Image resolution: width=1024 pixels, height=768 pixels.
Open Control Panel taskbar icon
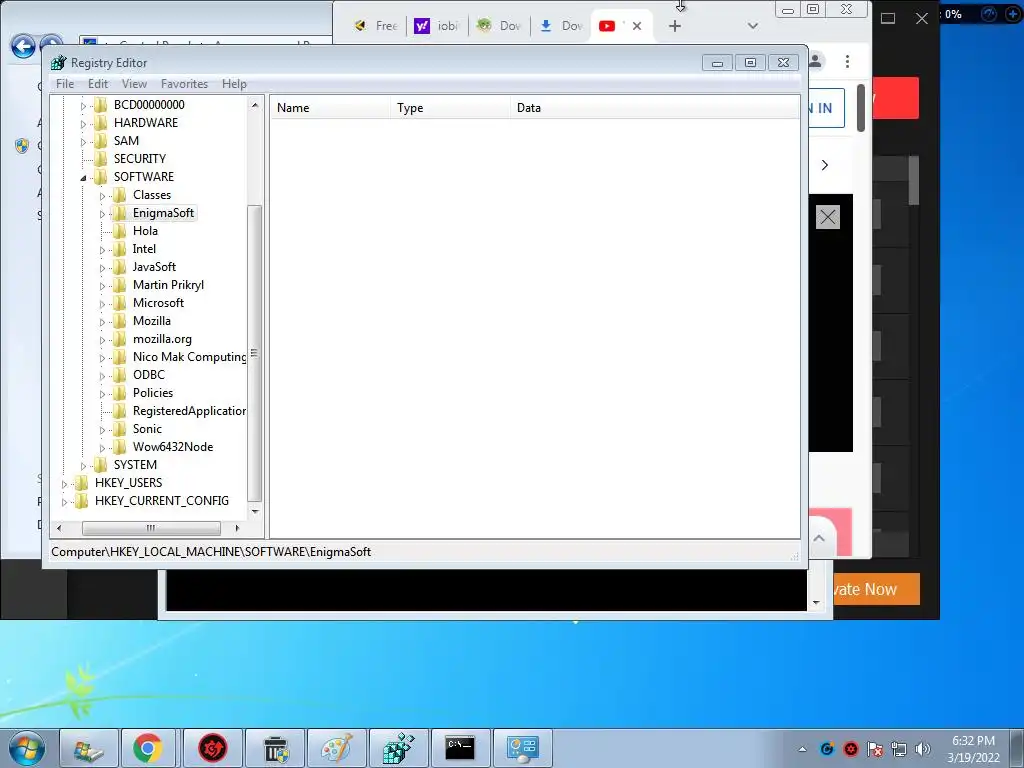click(x=522, y=748)
